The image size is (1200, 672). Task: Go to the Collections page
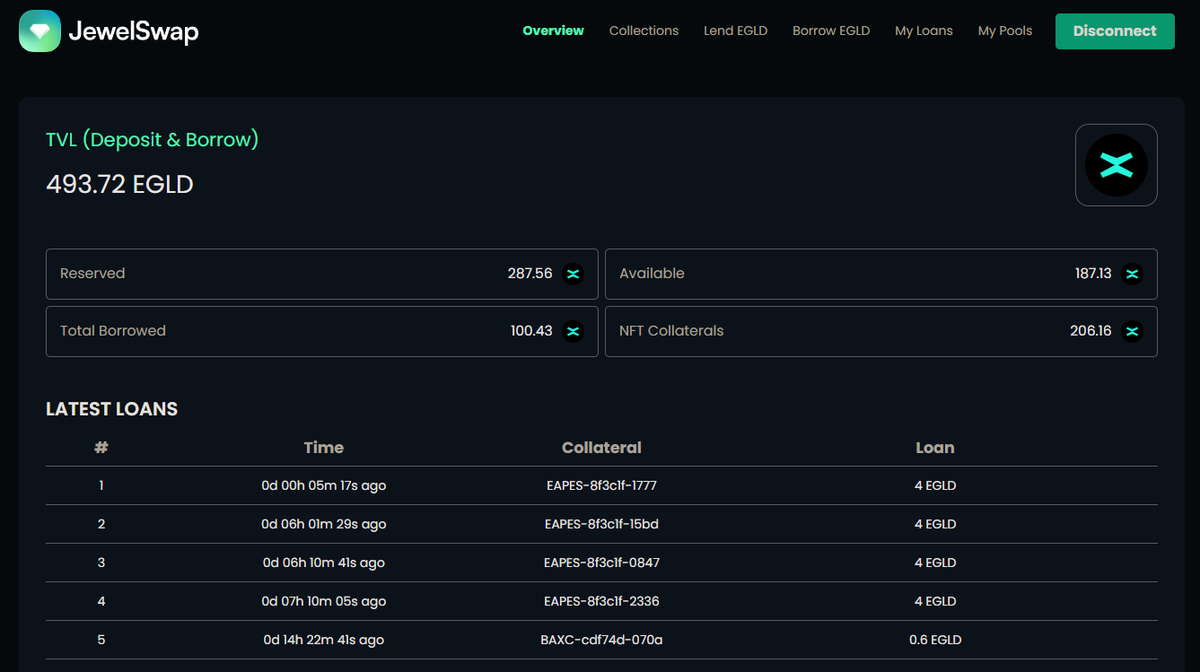click(644, 31)
